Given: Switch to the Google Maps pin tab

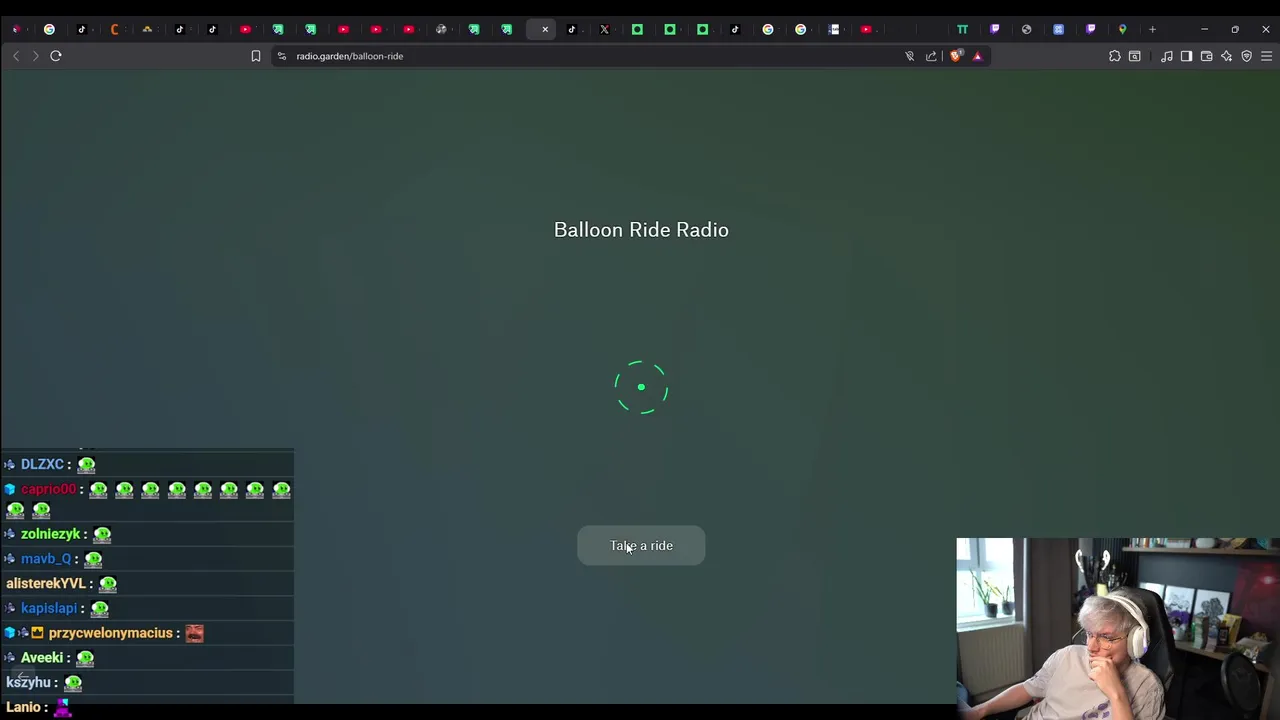Looking at the screenshot, I should (x=1122, y=29).
